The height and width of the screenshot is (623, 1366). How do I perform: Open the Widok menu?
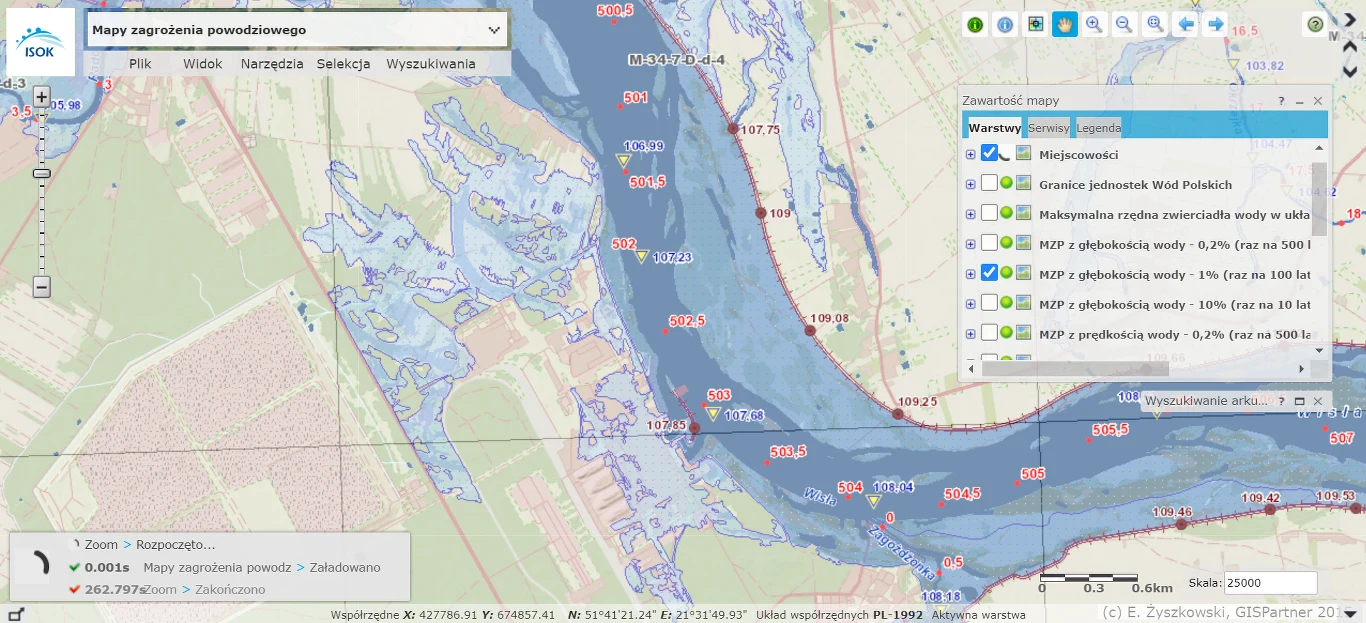click(203, 64)
